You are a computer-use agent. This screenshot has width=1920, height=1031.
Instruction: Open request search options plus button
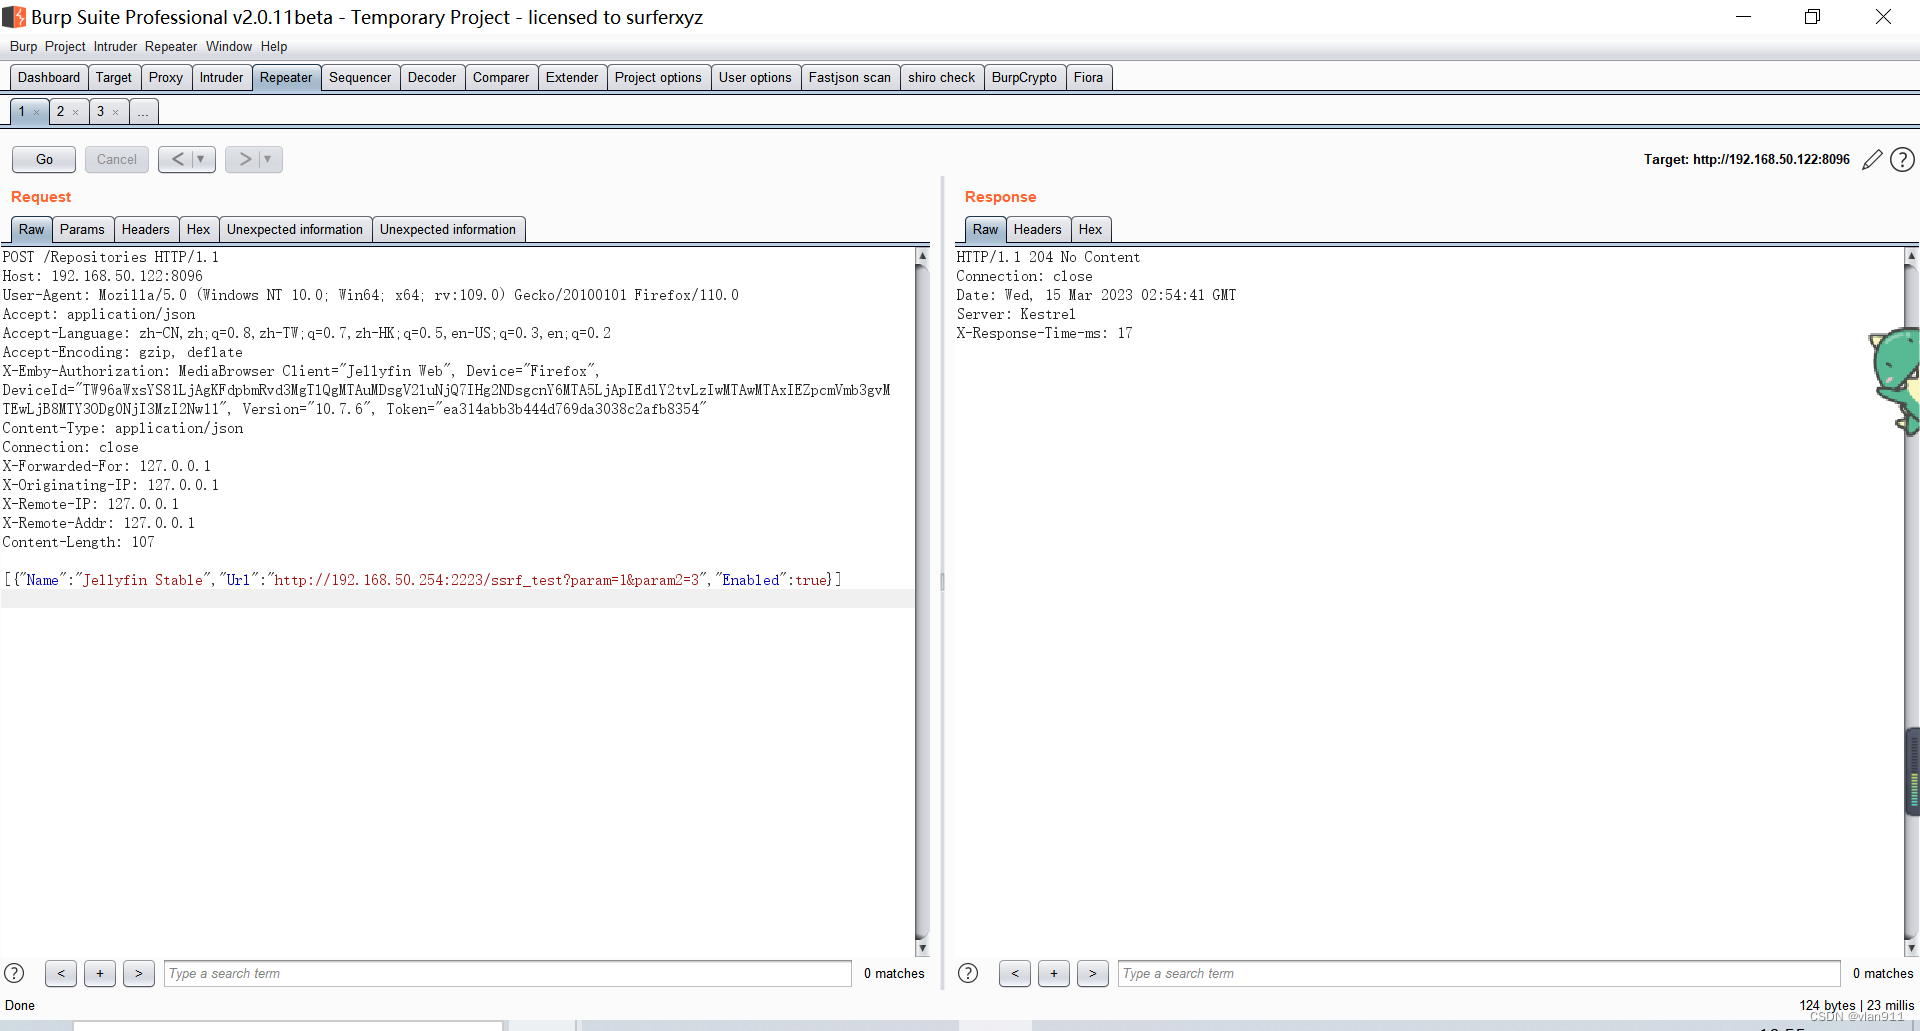(100, 973)
